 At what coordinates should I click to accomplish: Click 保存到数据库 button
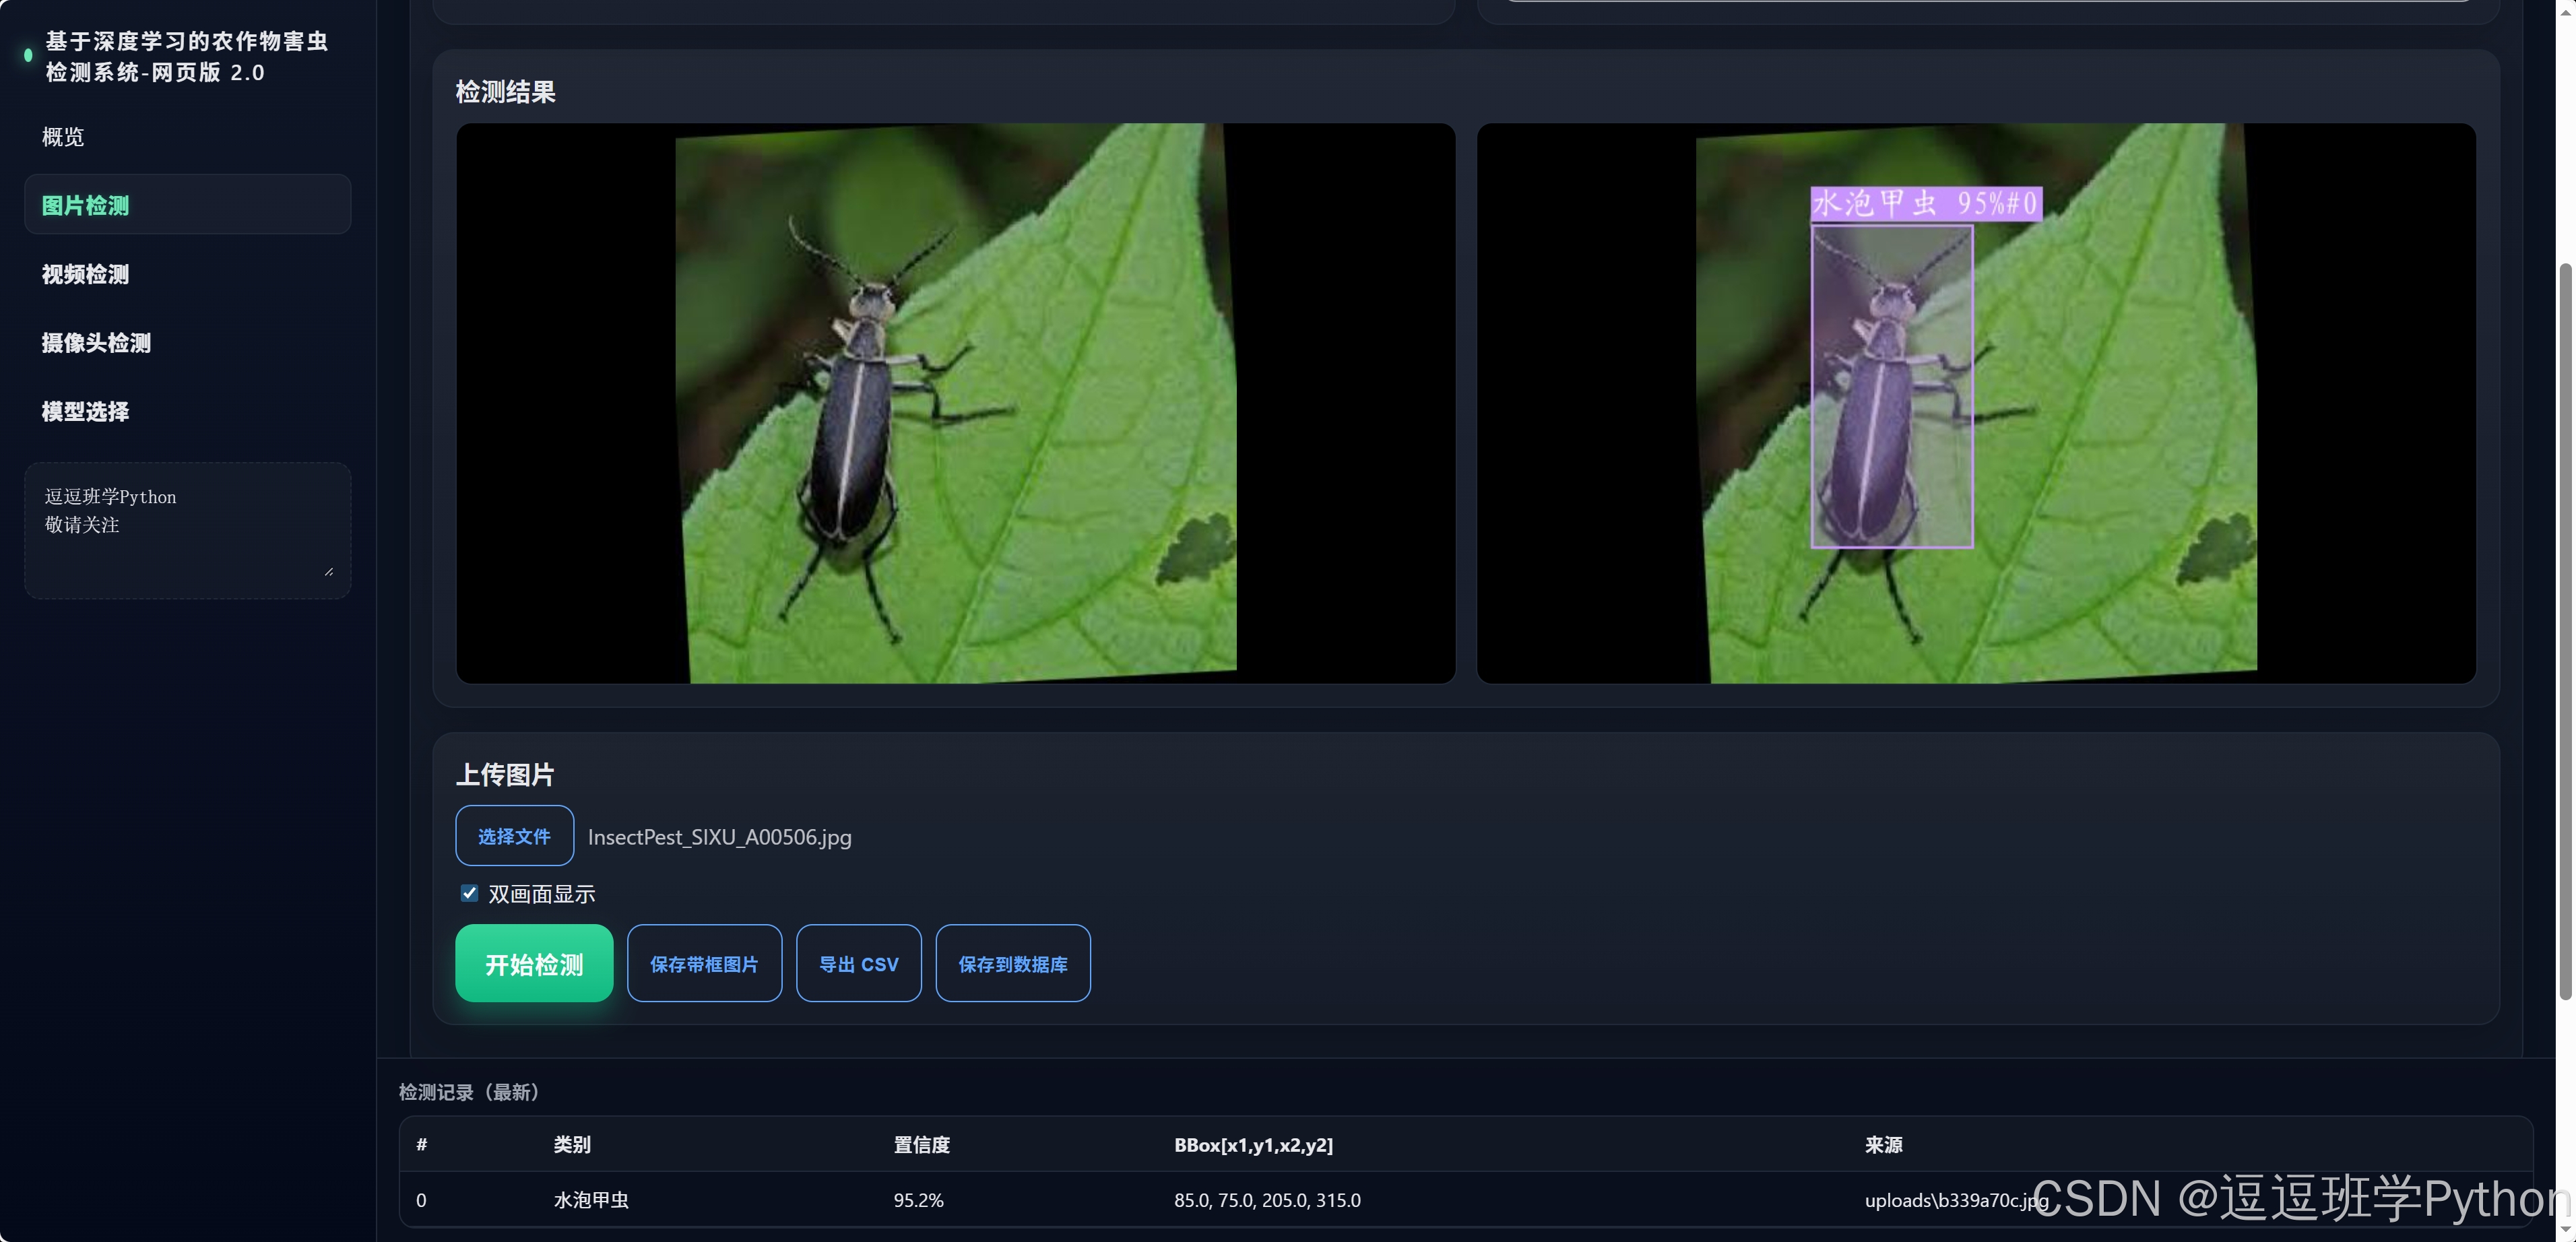pyautogui.click(x=1012, y=964)
